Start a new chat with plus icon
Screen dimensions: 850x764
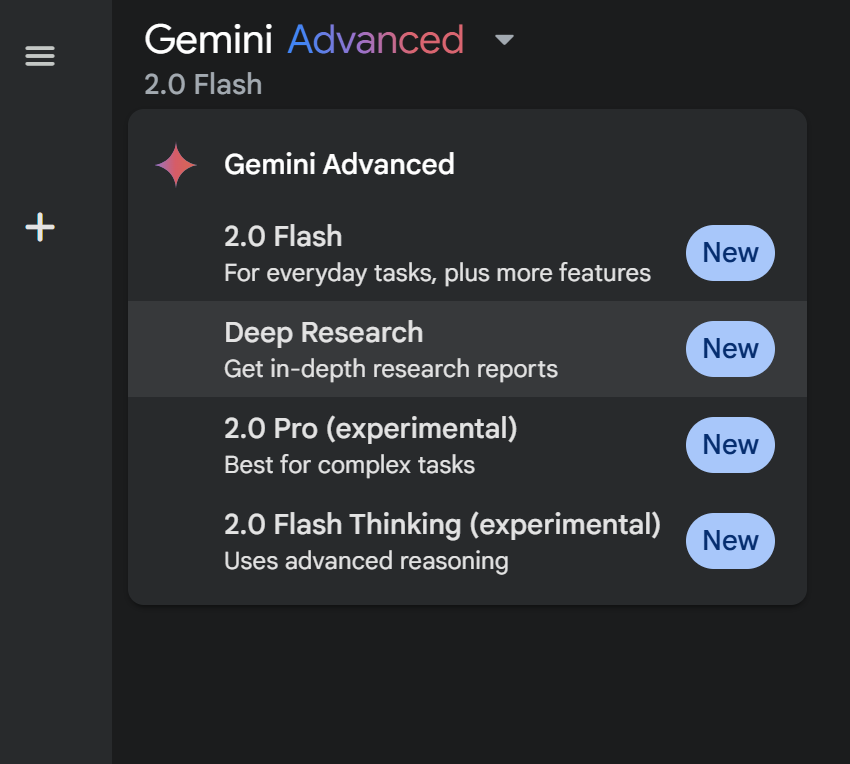[40, 227]
